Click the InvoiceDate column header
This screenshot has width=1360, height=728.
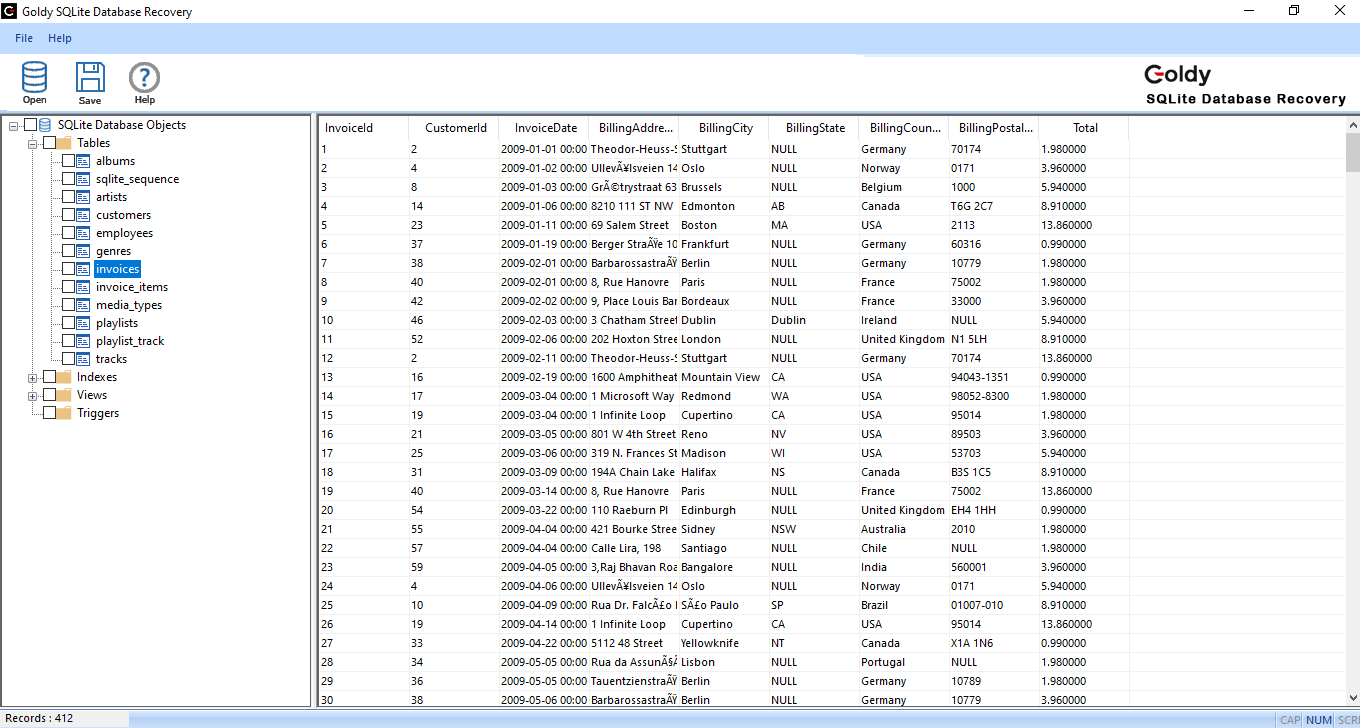point(544,128)
